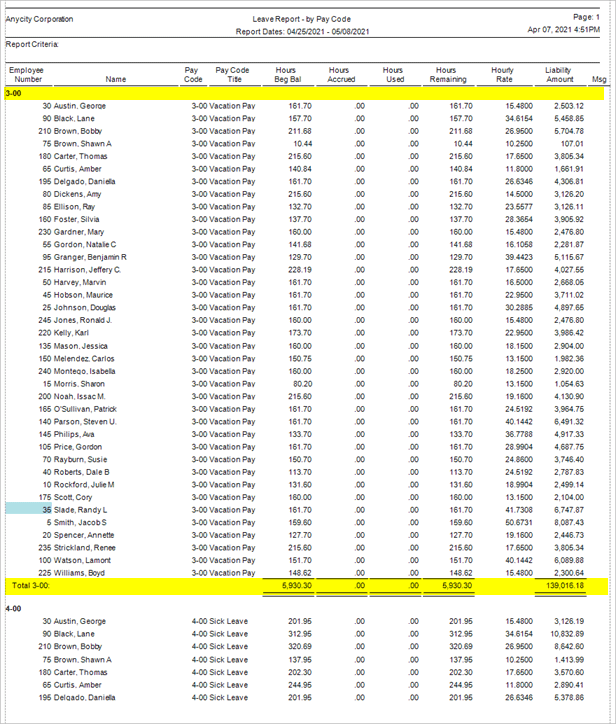Click Morris, Sharon name
This screenshot has width=616, height=724.
pyautogui.click(x=79, y=384)
